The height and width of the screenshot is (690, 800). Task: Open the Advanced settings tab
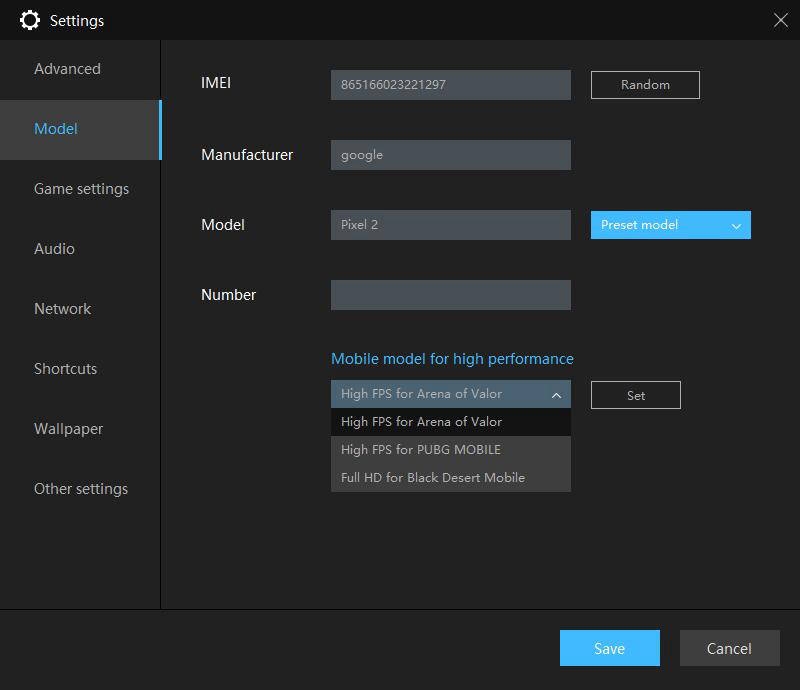click(67, 69)
